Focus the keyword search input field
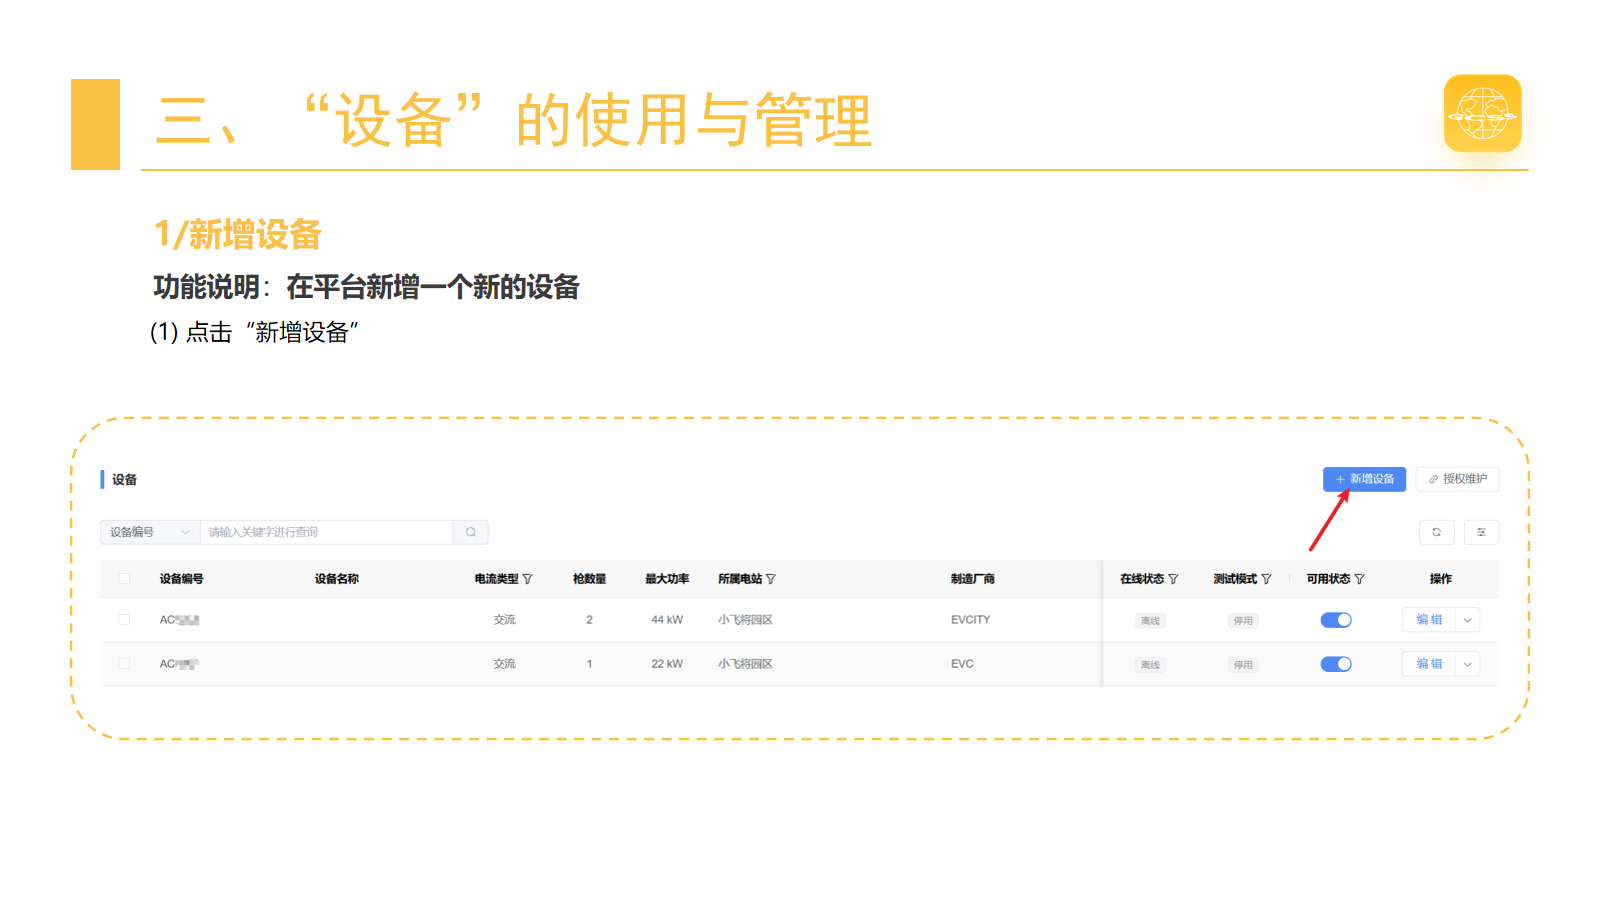The width and height of the screenshot is (1600, 900). [x=327, y=532]
